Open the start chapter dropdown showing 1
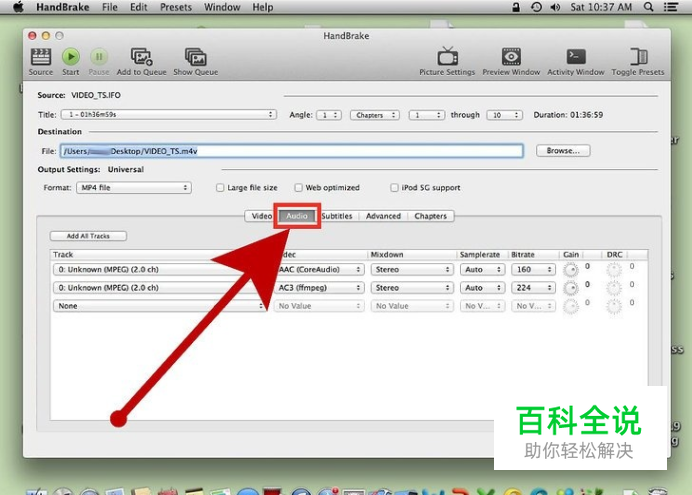The width and height of the screenshot is (692, 495). pos(426,115)
